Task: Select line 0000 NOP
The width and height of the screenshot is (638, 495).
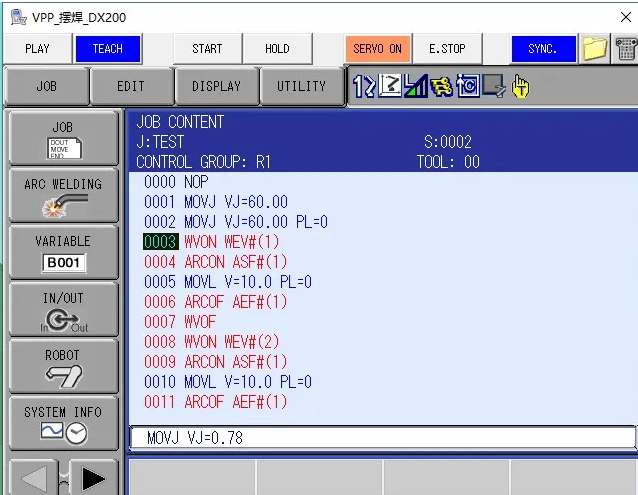Action: click(176, 182)
